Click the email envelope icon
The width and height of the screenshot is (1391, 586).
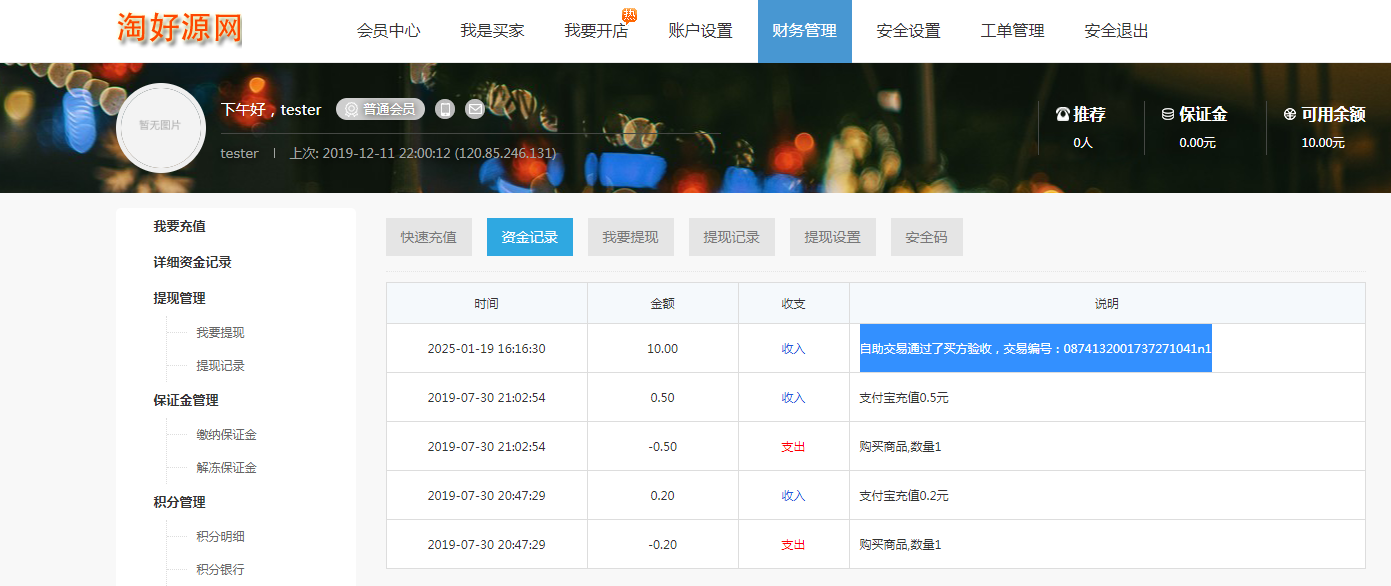coord(475,109)
